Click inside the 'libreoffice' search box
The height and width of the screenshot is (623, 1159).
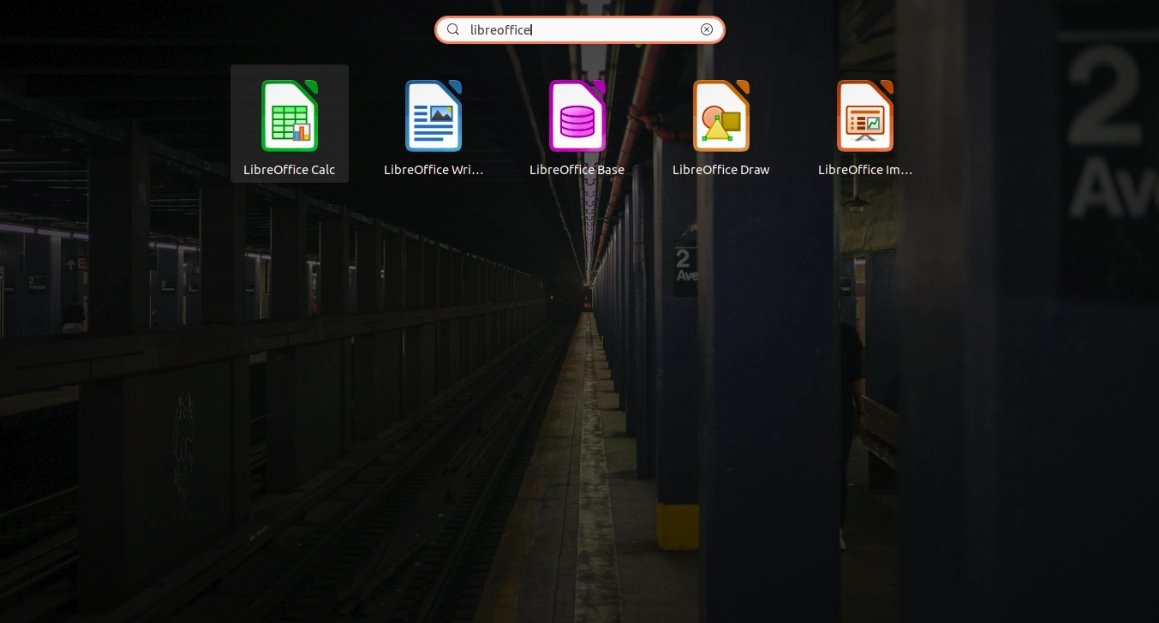pyautogui.click(x=580, y=30)
